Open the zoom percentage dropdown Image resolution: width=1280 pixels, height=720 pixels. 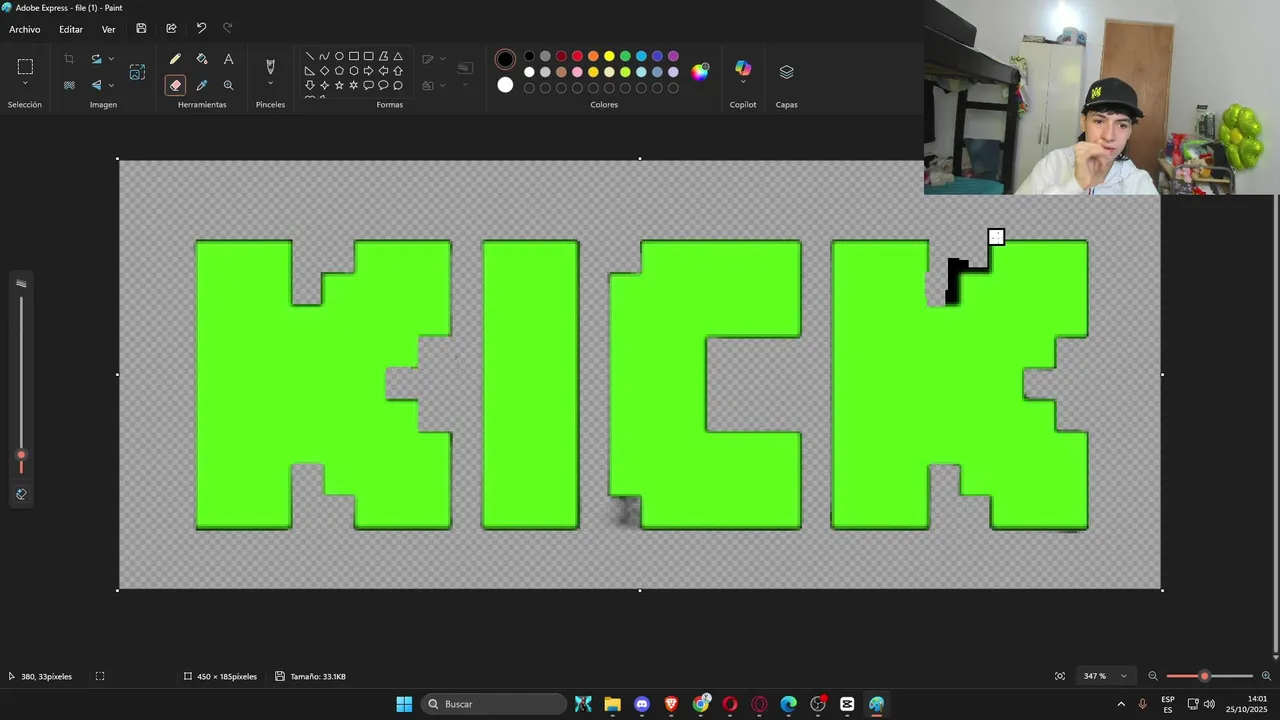(1104, 676)
